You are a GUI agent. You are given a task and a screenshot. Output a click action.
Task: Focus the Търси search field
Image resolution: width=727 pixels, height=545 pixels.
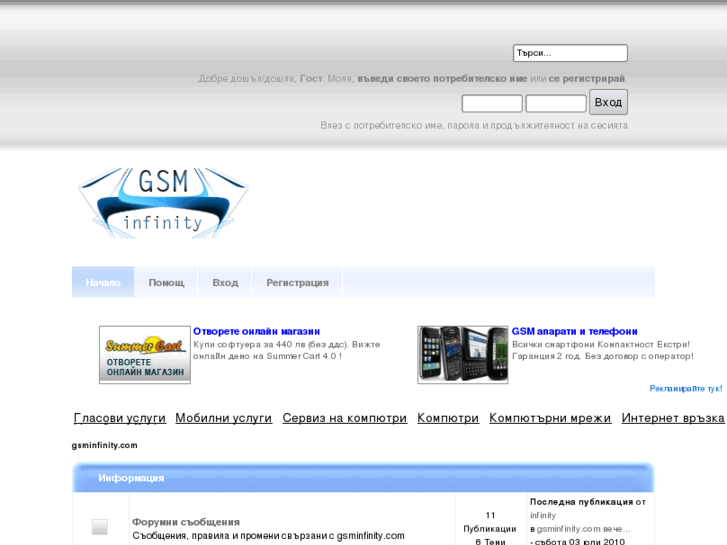570,53
